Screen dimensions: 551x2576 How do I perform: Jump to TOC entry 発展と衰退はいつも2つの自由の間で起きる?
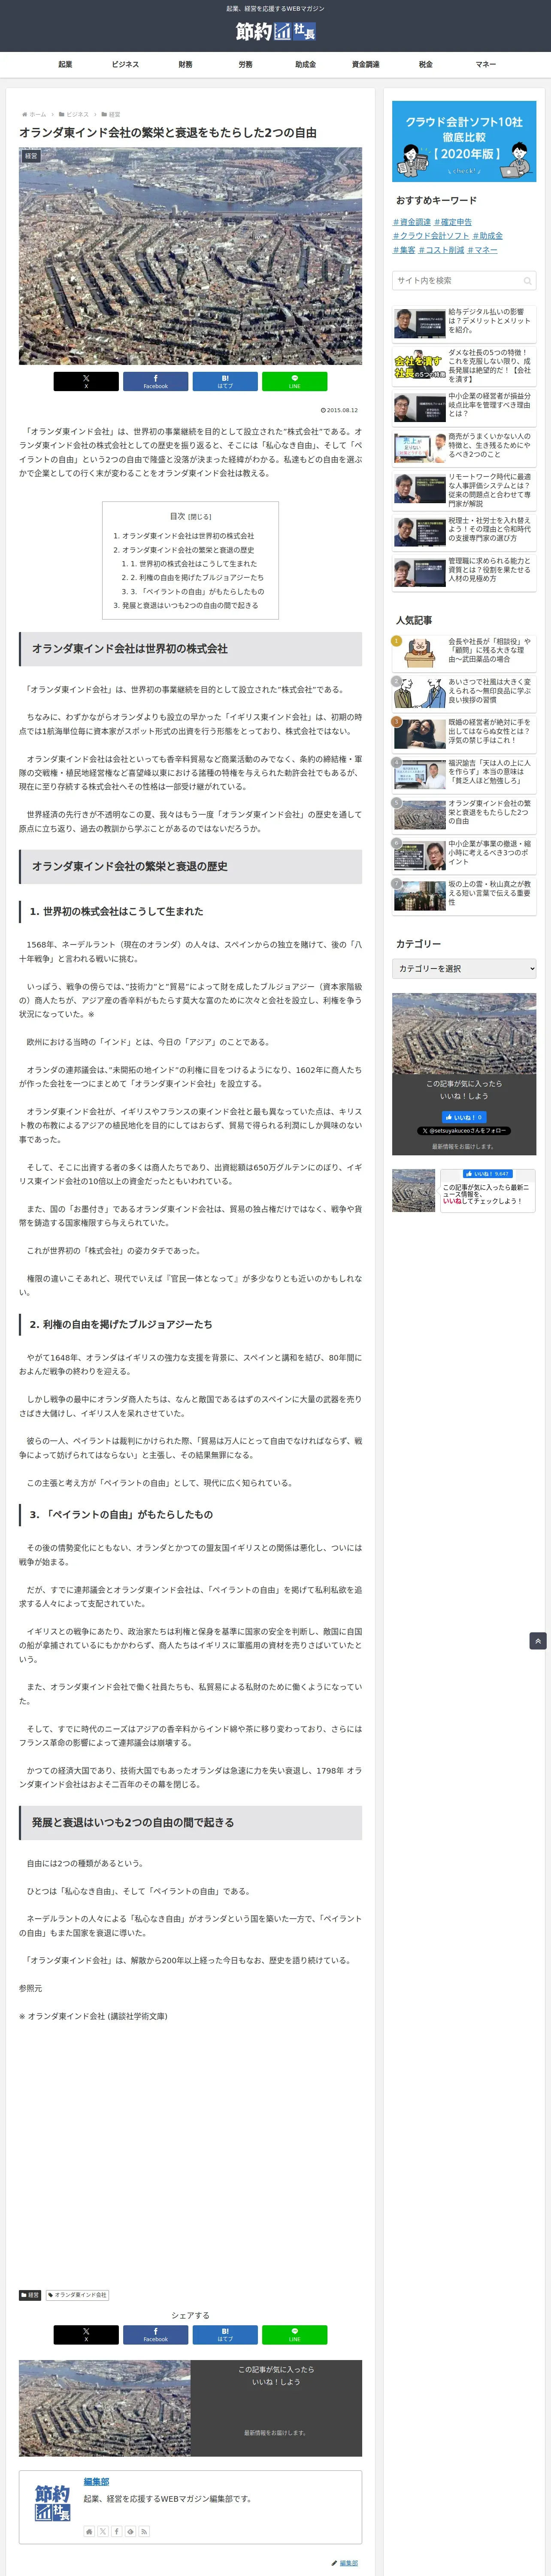tap(190, 606)
